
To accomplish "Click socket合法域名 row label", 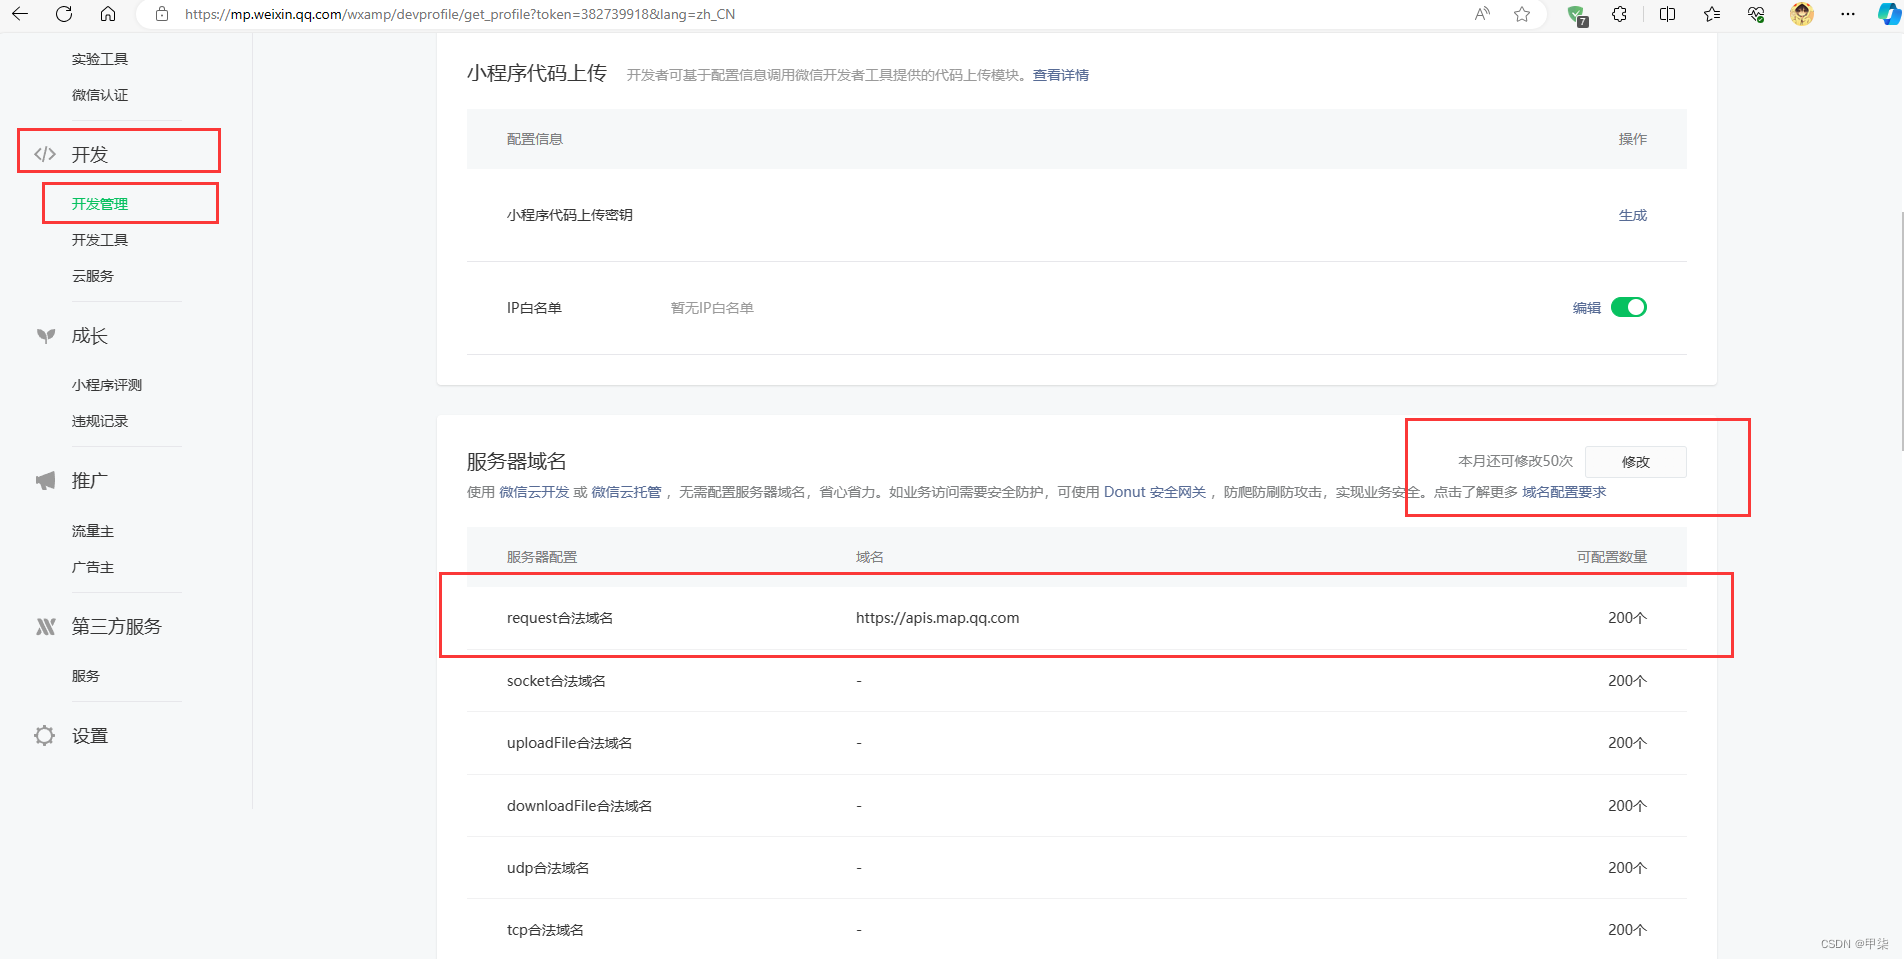I will tap(556, 681).
